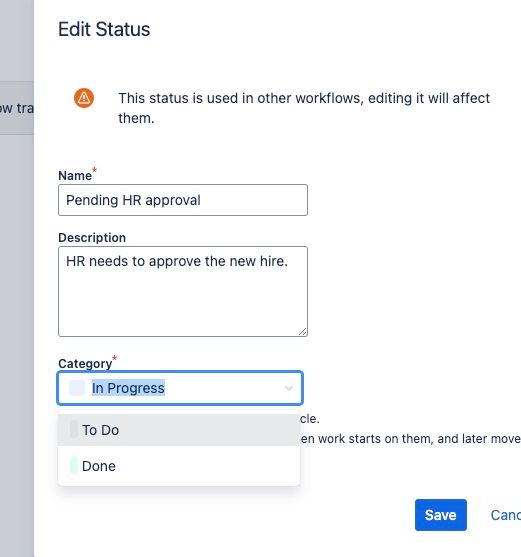Click the description box resize grip
The image size is (521, 557).
(x=303, y=332)
